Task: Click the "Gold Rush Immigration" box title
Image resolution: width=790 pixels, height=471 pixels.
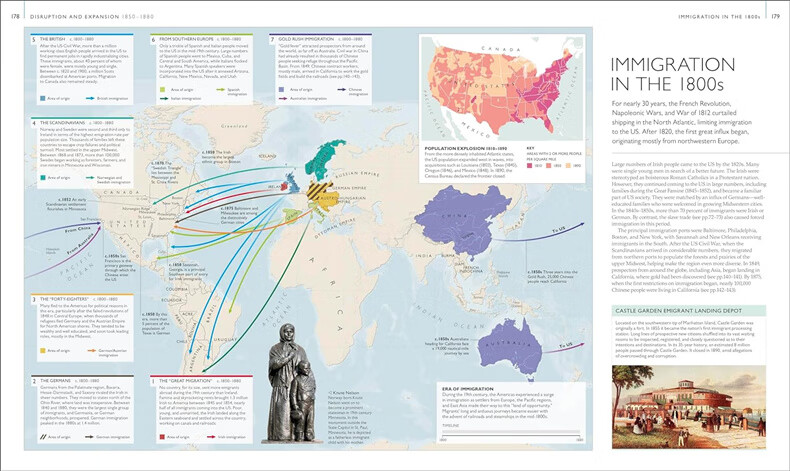Action: tap(308, 38)
